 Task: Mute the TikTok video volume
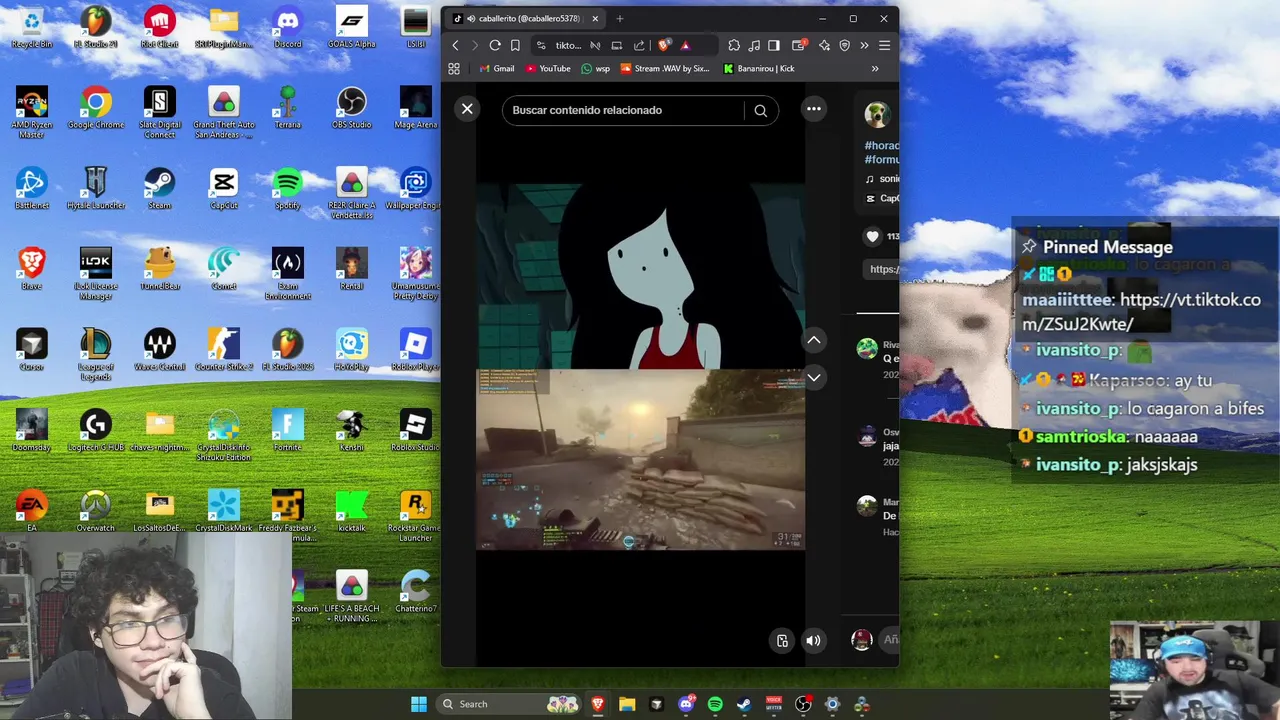[814, 641]
